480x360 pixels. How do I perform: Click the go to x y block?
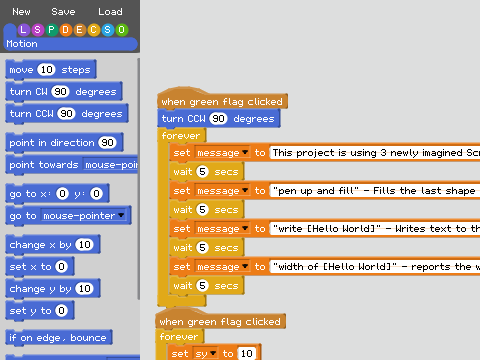[57, 194]
